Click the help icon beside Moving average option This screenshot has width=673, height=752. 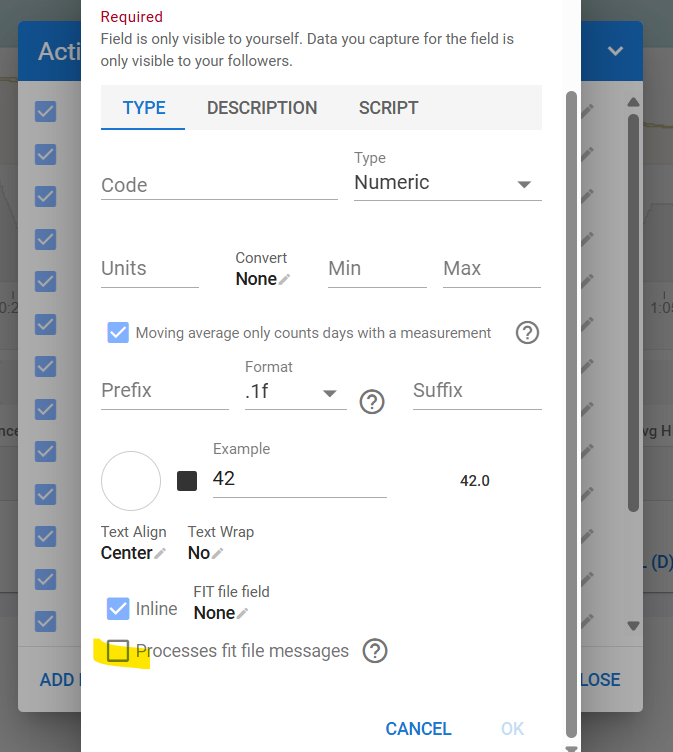pyautogui.click(x=527, y=333)
